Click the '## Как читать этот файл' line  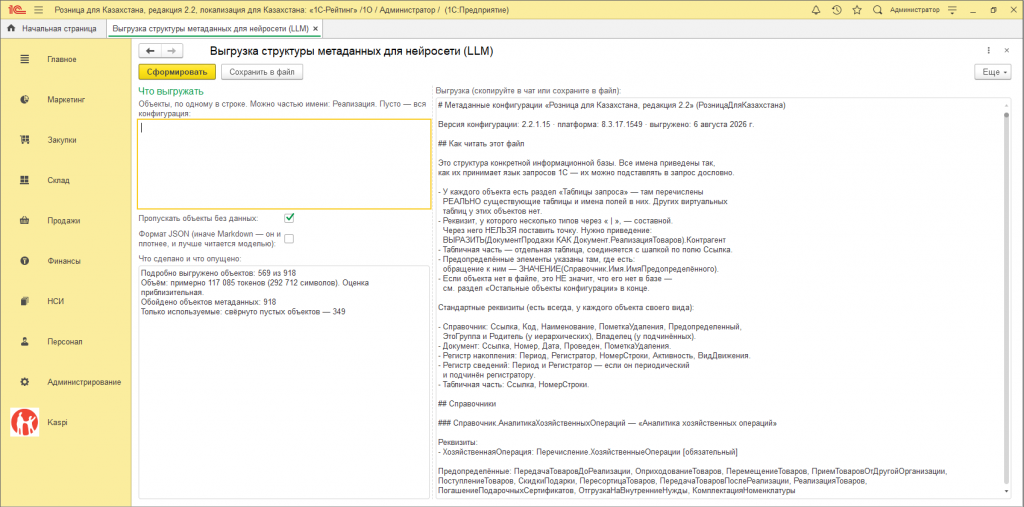[x=481, y=143]
